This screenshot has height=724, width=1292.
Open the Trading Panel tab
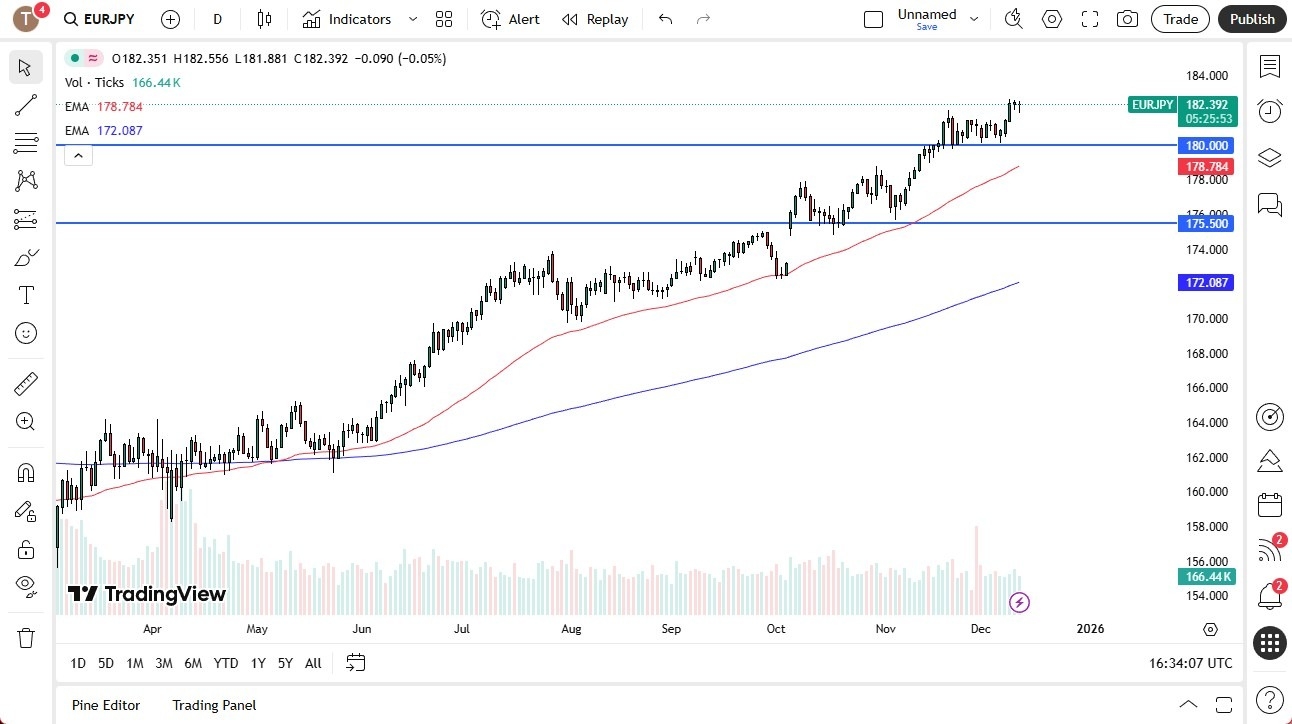click(213, 705)
